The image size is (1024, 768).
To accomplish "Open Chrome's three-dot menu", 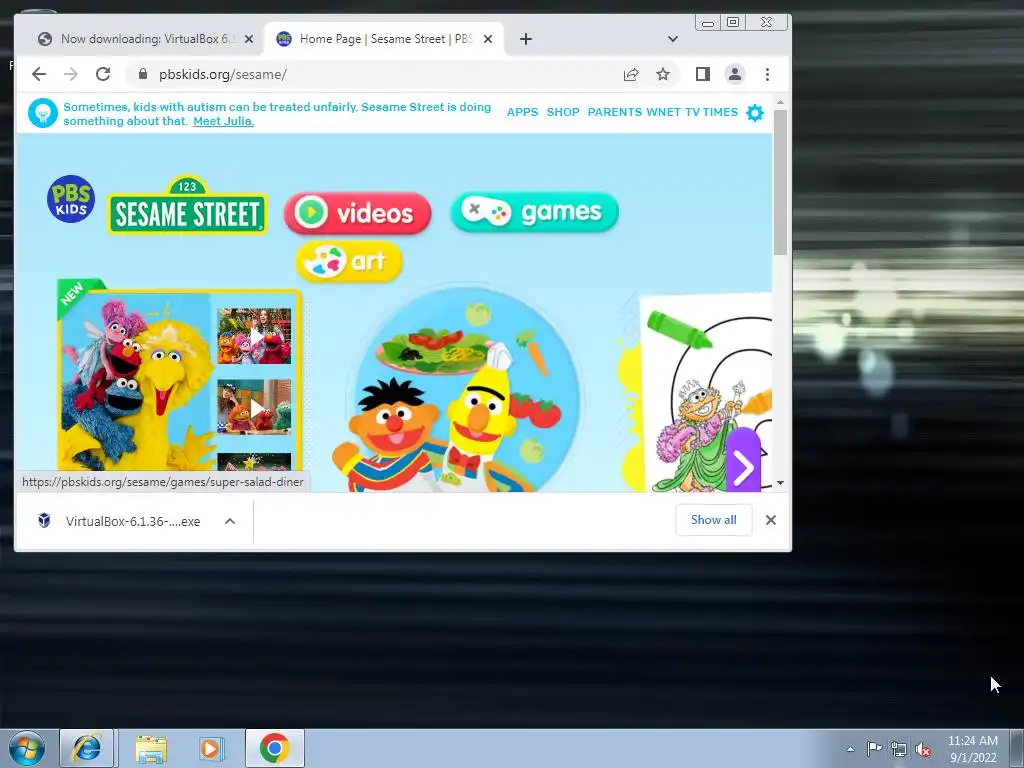I will (767, 74).
